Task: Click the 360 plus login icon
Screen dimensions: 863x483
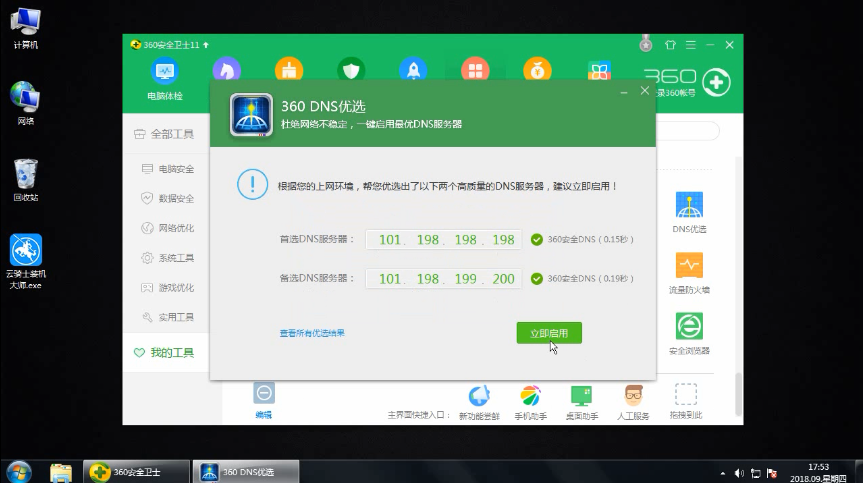Action: click(716, 83)
